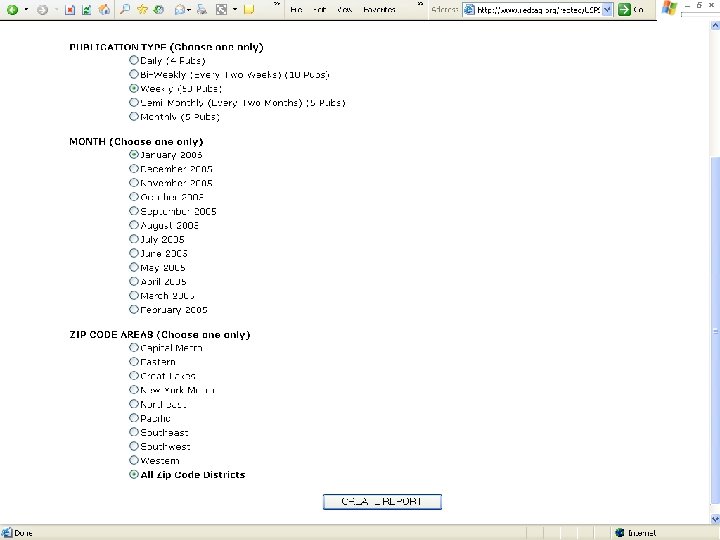The height and width of the screenshot is (540, 720).
Task: Select New York Metro zip code area
Action: coord(134,390)
